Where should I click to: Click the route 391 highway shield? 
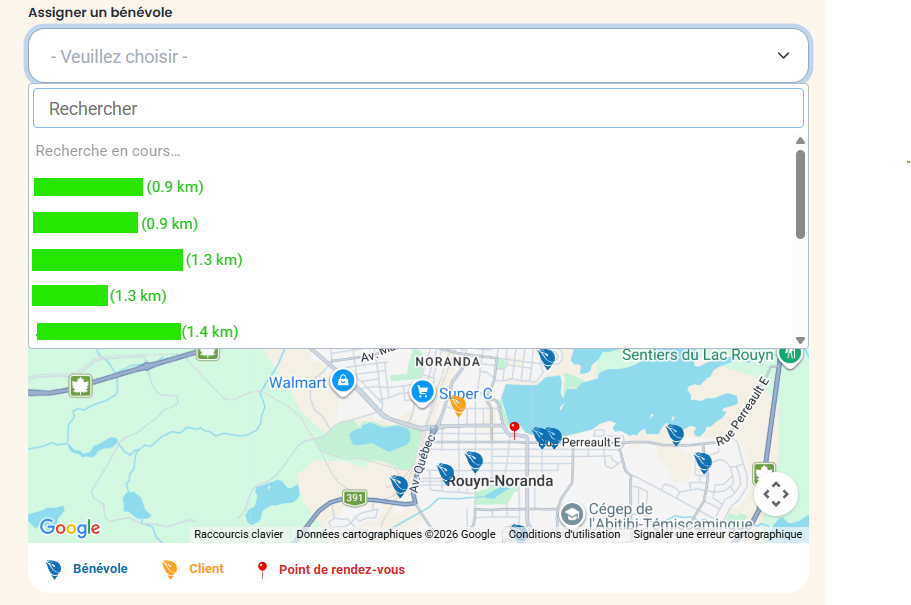click(354, 497)
